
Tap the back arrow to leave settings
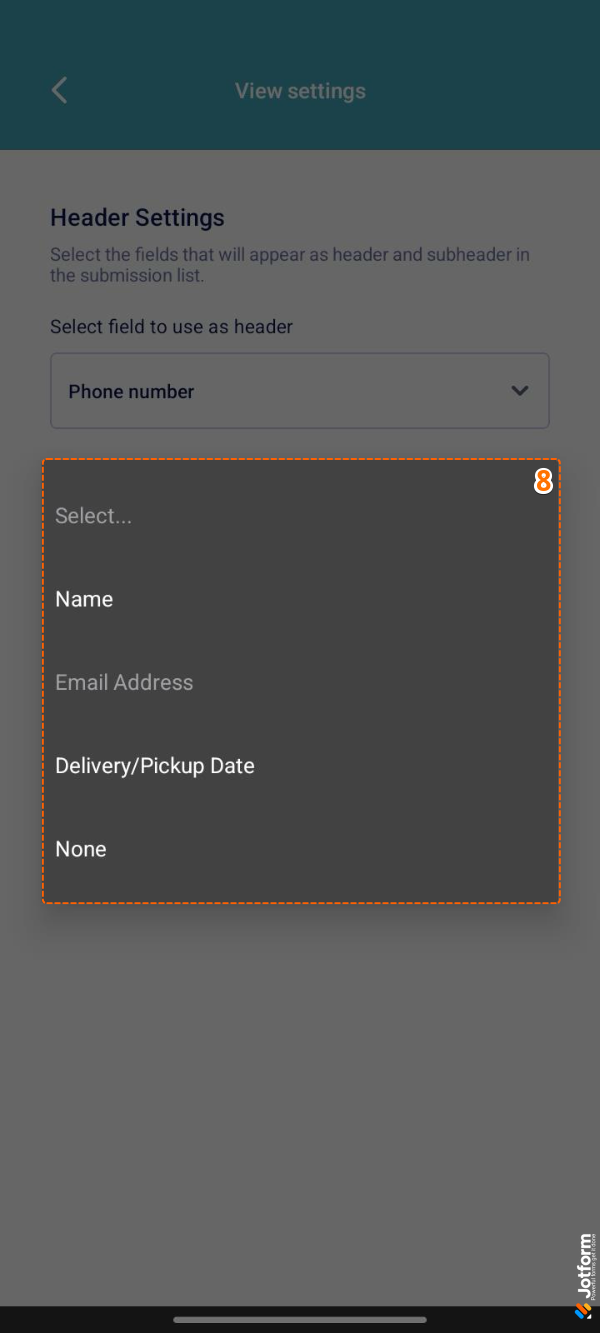[58, 90]
